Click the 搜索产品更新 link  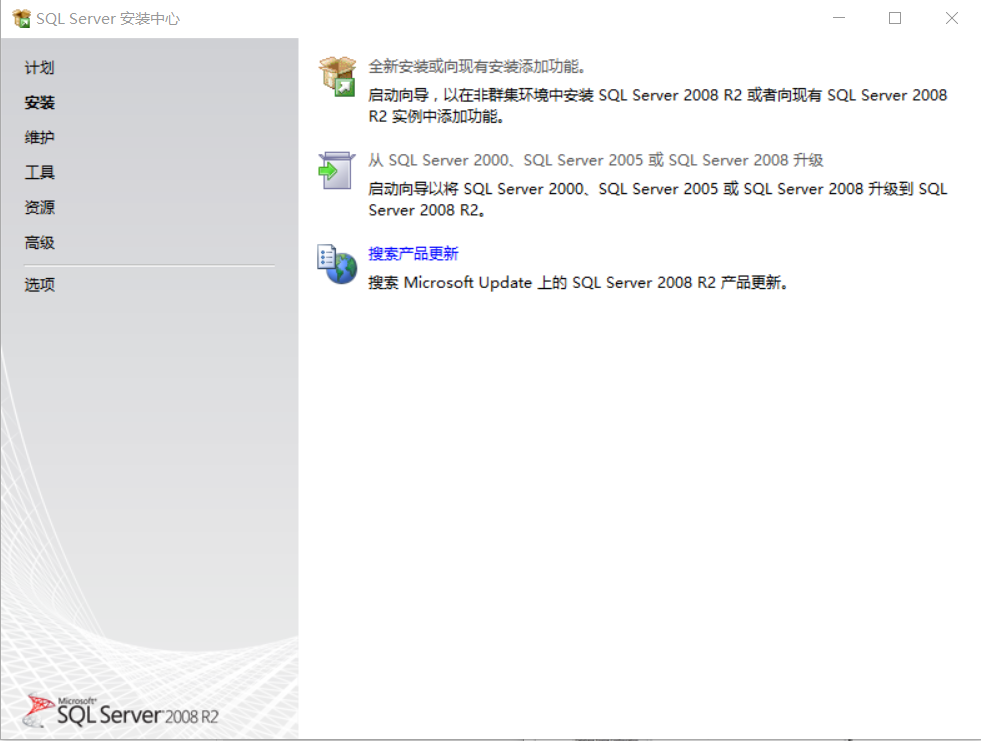[x=413, y=253]
